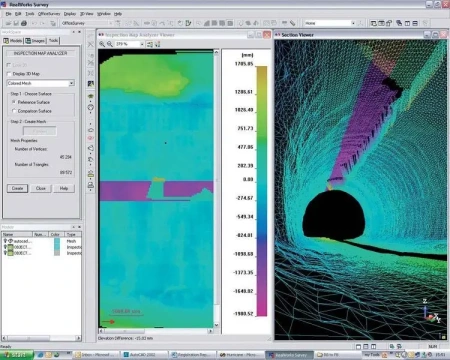This screenshot has height=360, width=450.
Task: Click the map viewer horizontal scrollbar right arrow
Action: (210, 331)
